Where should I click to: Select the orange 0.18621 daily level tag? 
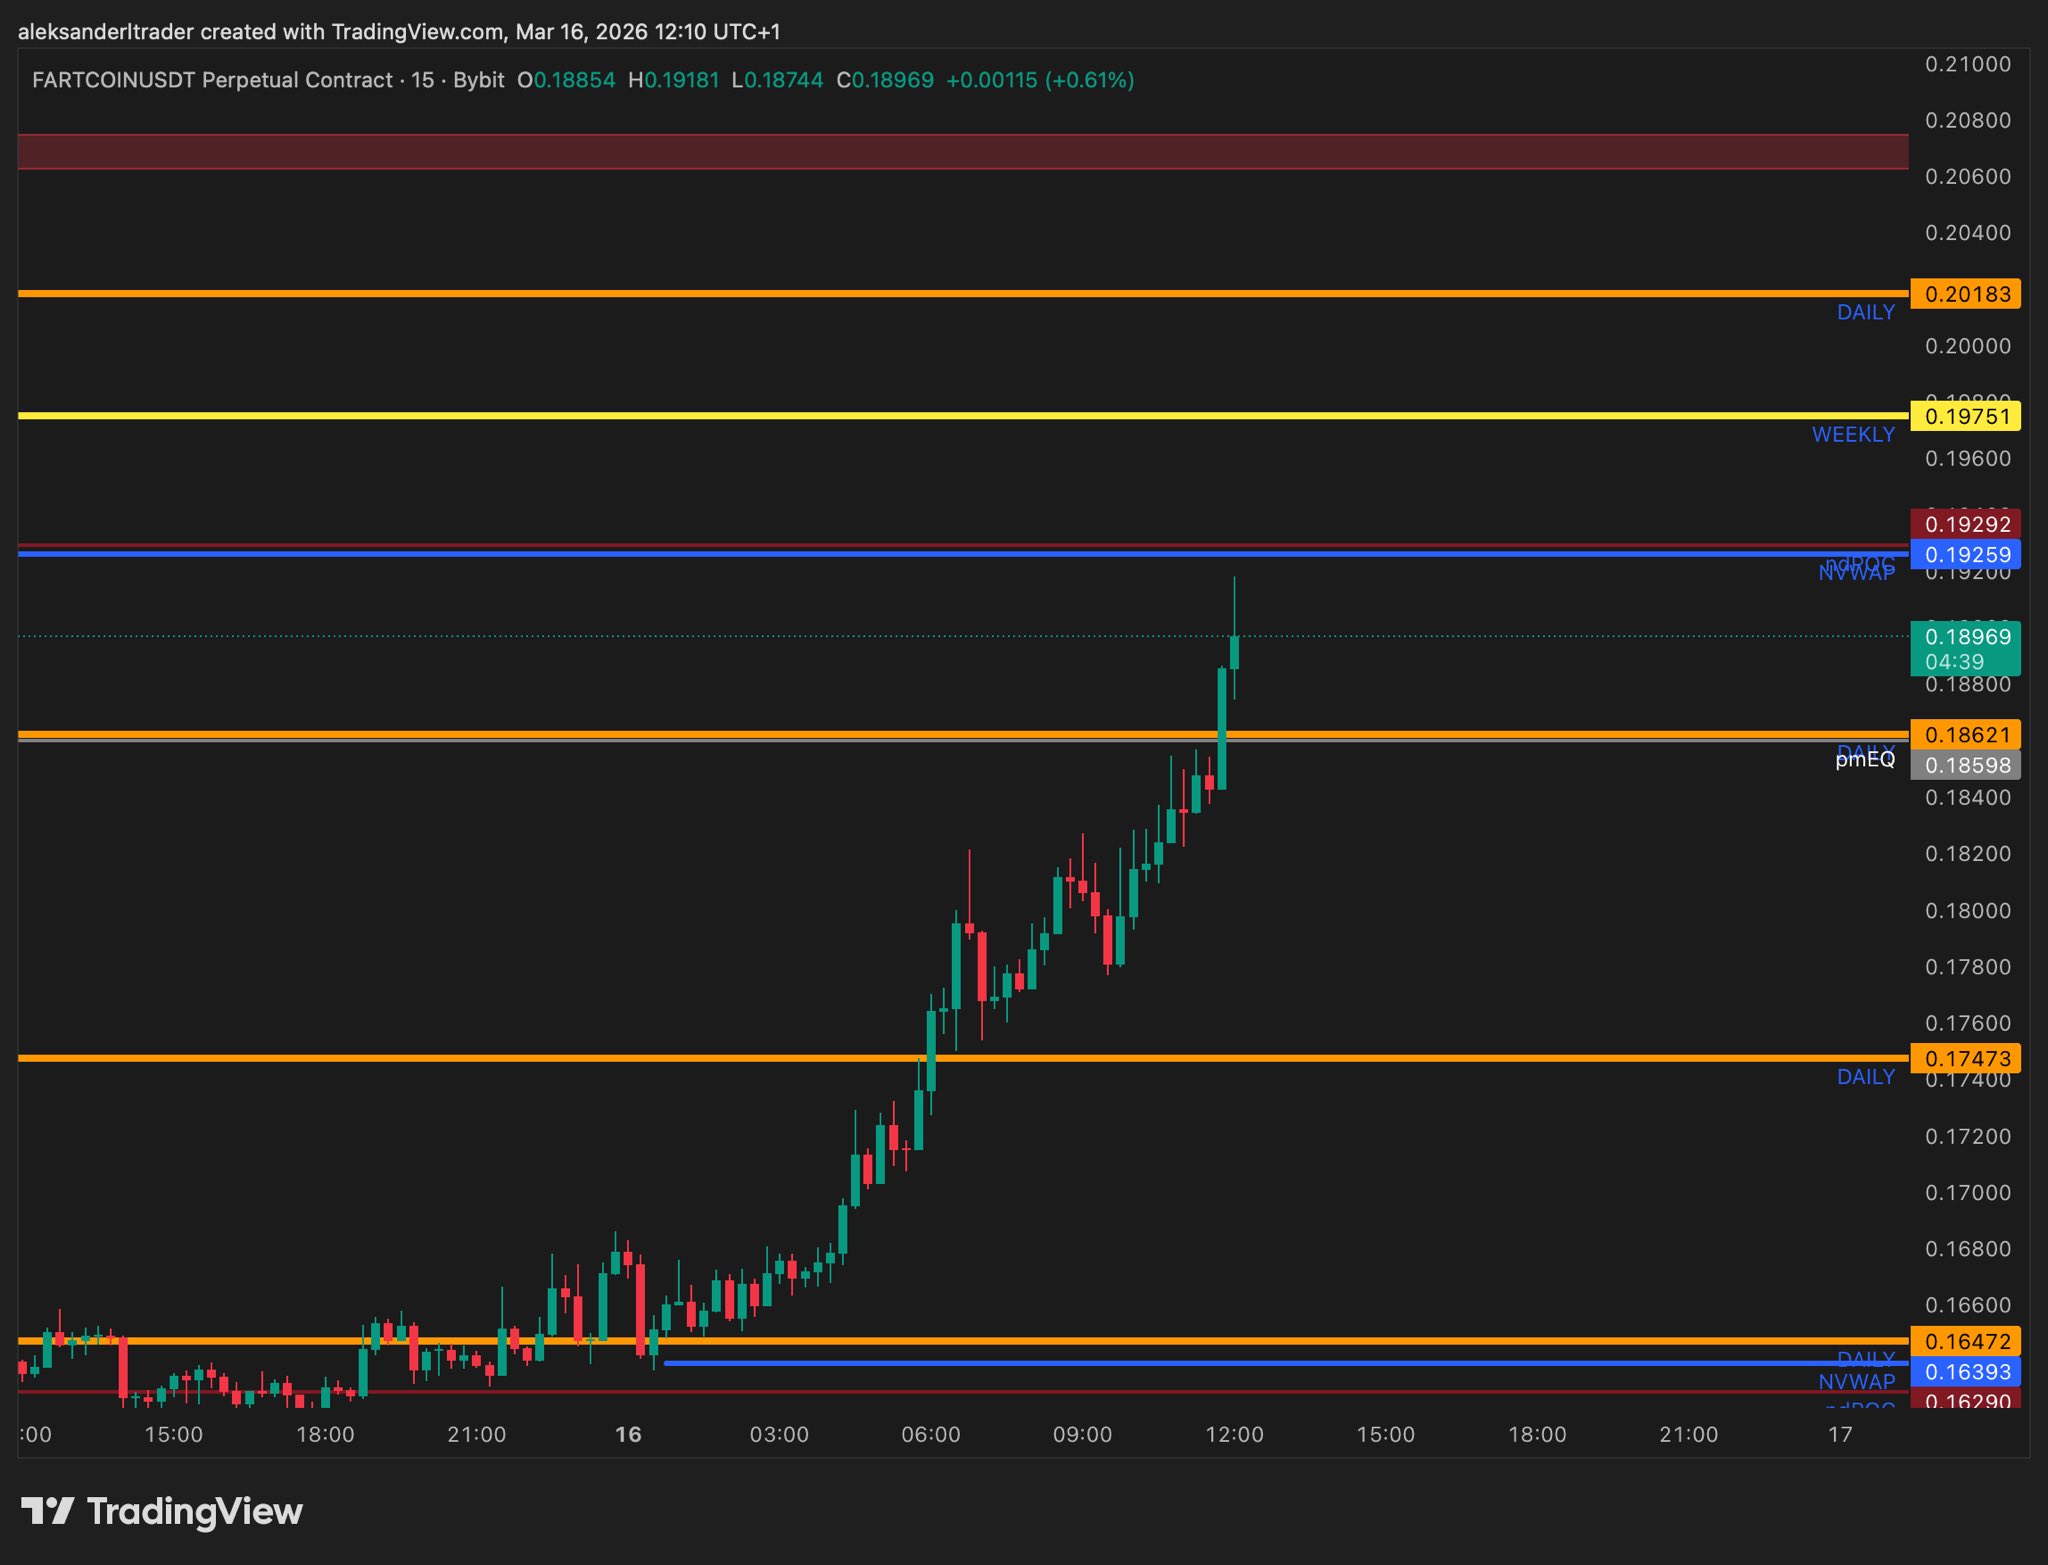[x=1965, y=734]
